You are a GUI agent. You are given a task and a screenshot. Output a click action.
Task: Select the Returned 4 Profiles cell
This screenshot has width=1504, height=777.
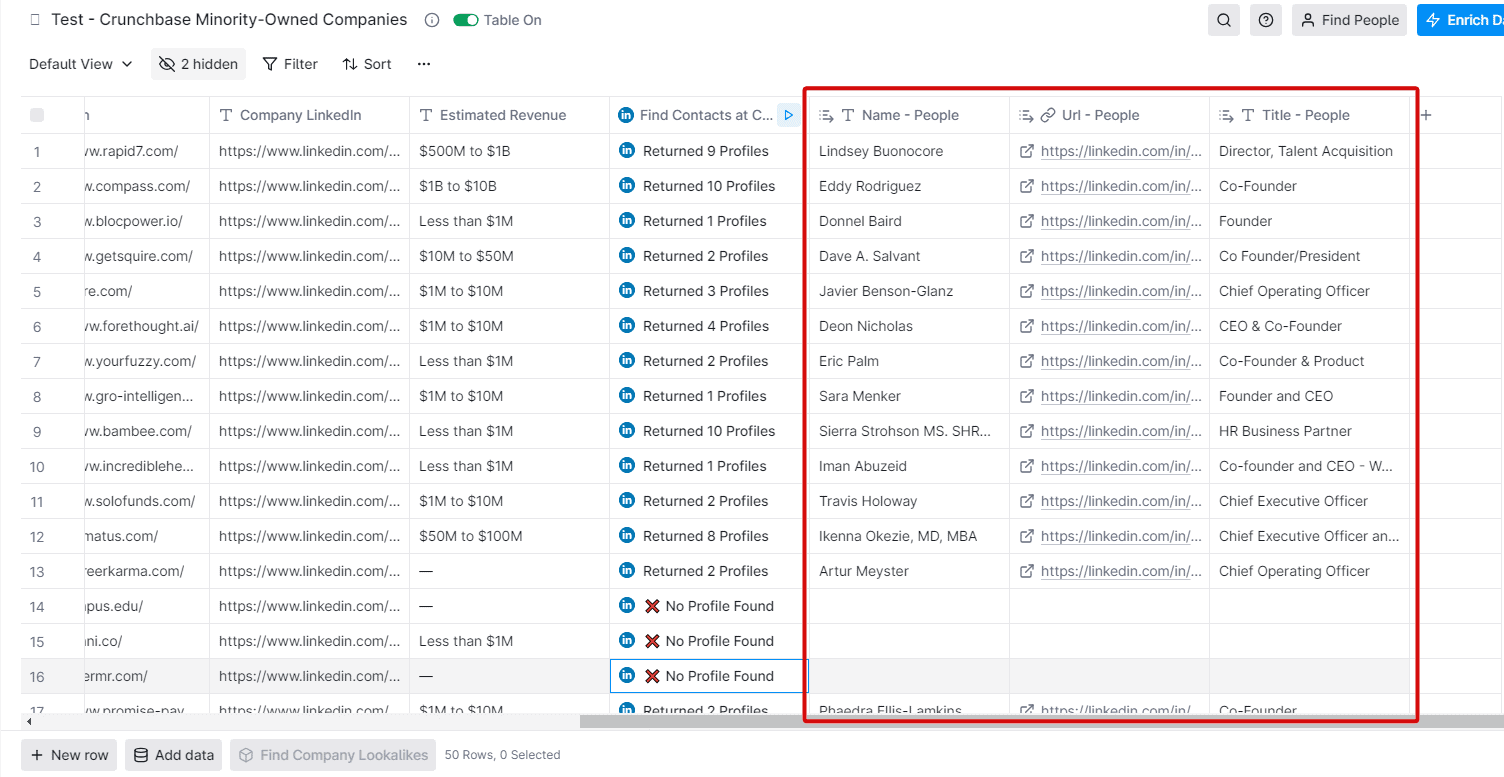[x=709, y=326]
